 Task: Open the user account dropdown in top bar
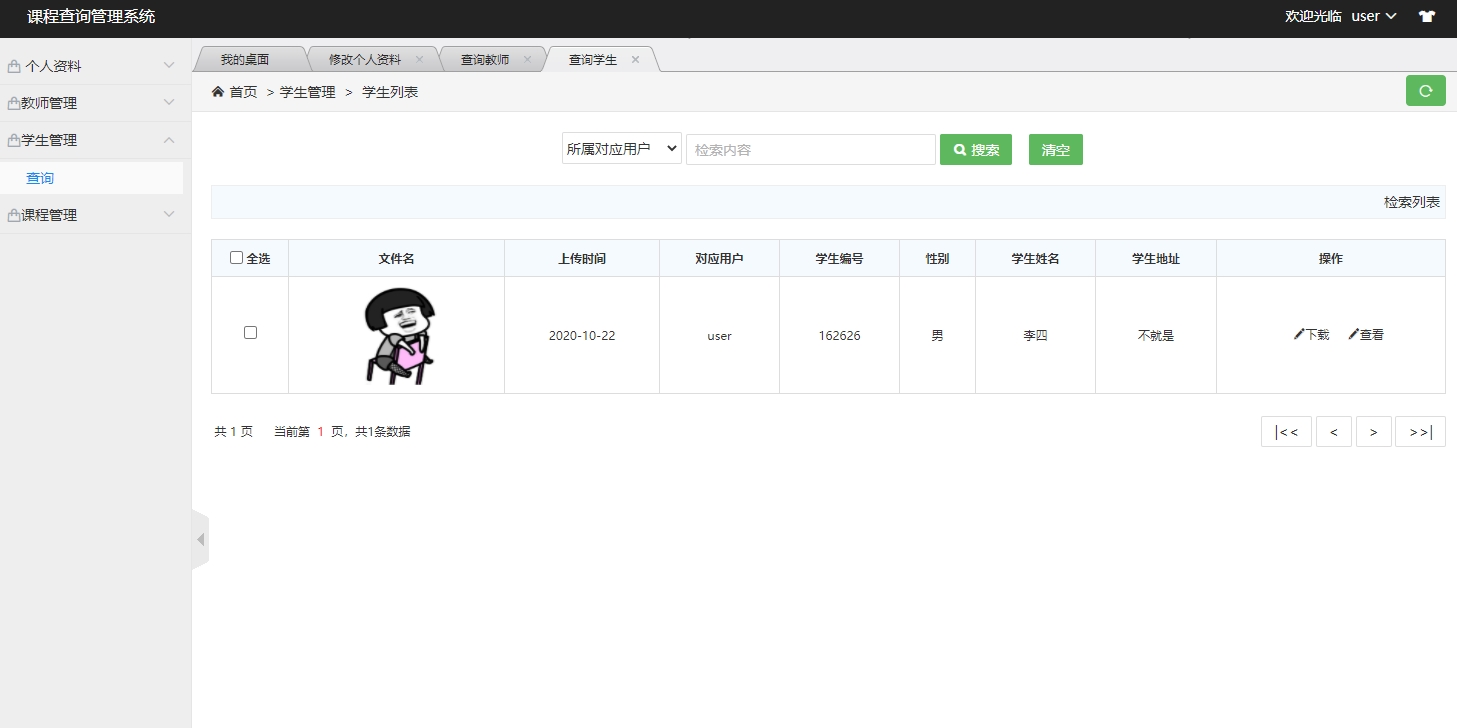pyautogui.click(x=1372, y=16)
